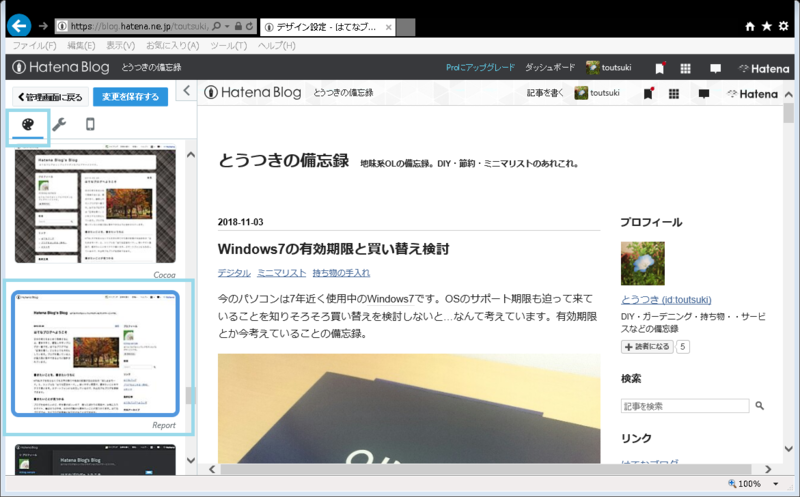The width and height of the screenshot is (800, 497).
Task: Close the デザイン設定 tab
Action: [388, 27]
